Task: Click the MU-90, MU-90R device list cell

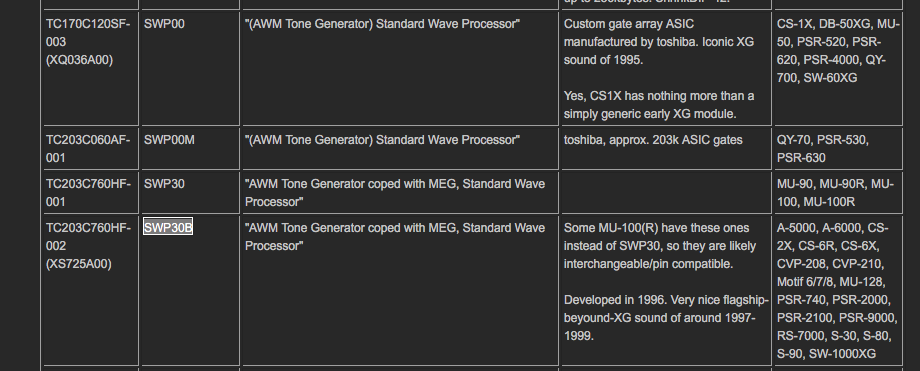Action: click(x=838, y=193)
